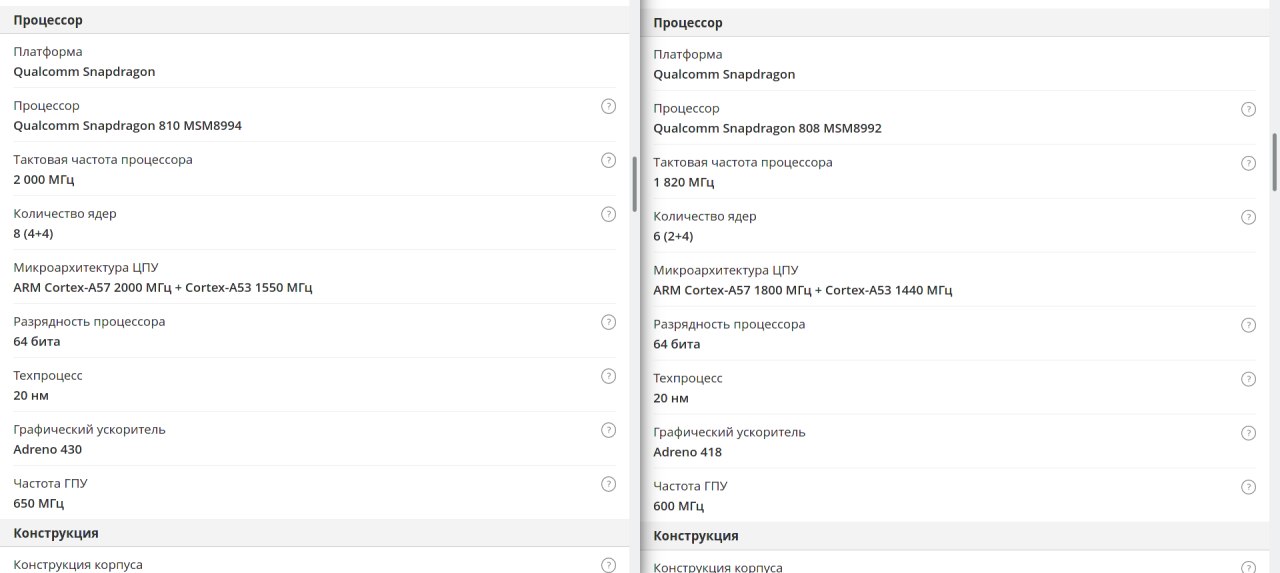Viewport: 1280px width, 573px height.
Task: Open help icon for 6 (2+4) core count
Action: [1248, 217]
